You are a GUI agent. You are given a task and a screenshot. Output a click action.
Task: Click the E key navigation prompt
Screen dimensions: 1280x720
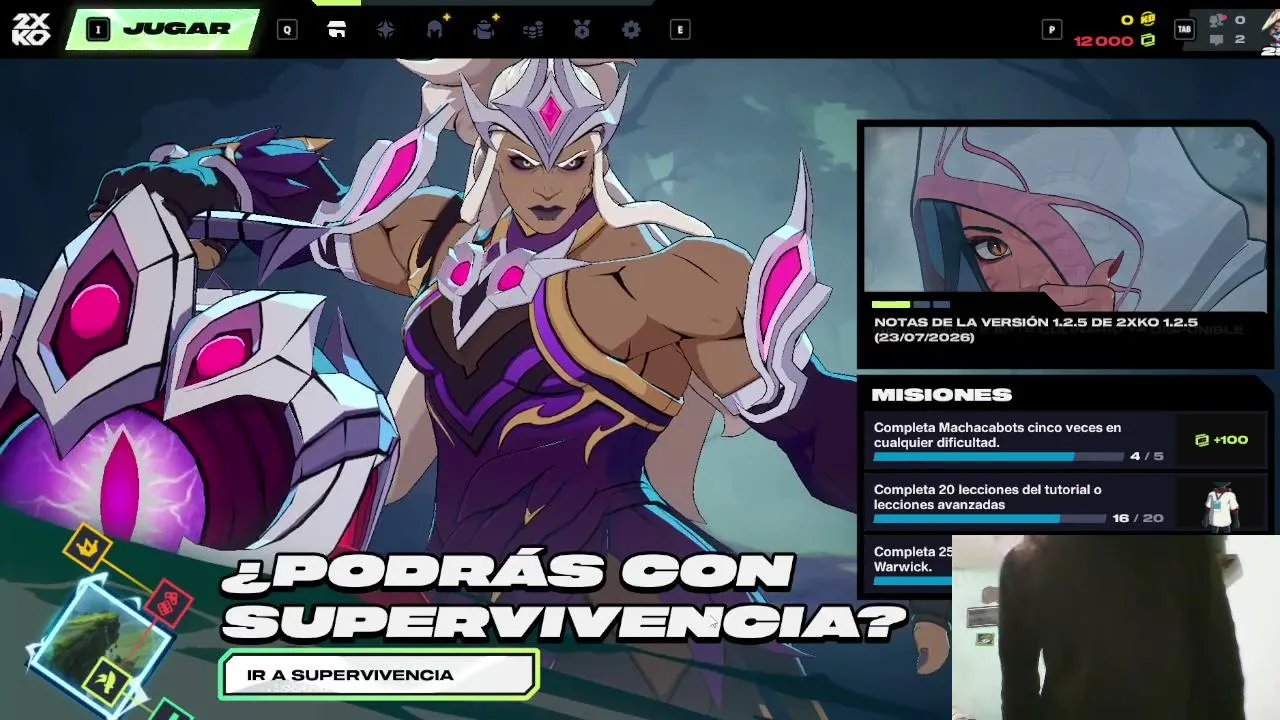pyautogui.click(x=680, y=30)
